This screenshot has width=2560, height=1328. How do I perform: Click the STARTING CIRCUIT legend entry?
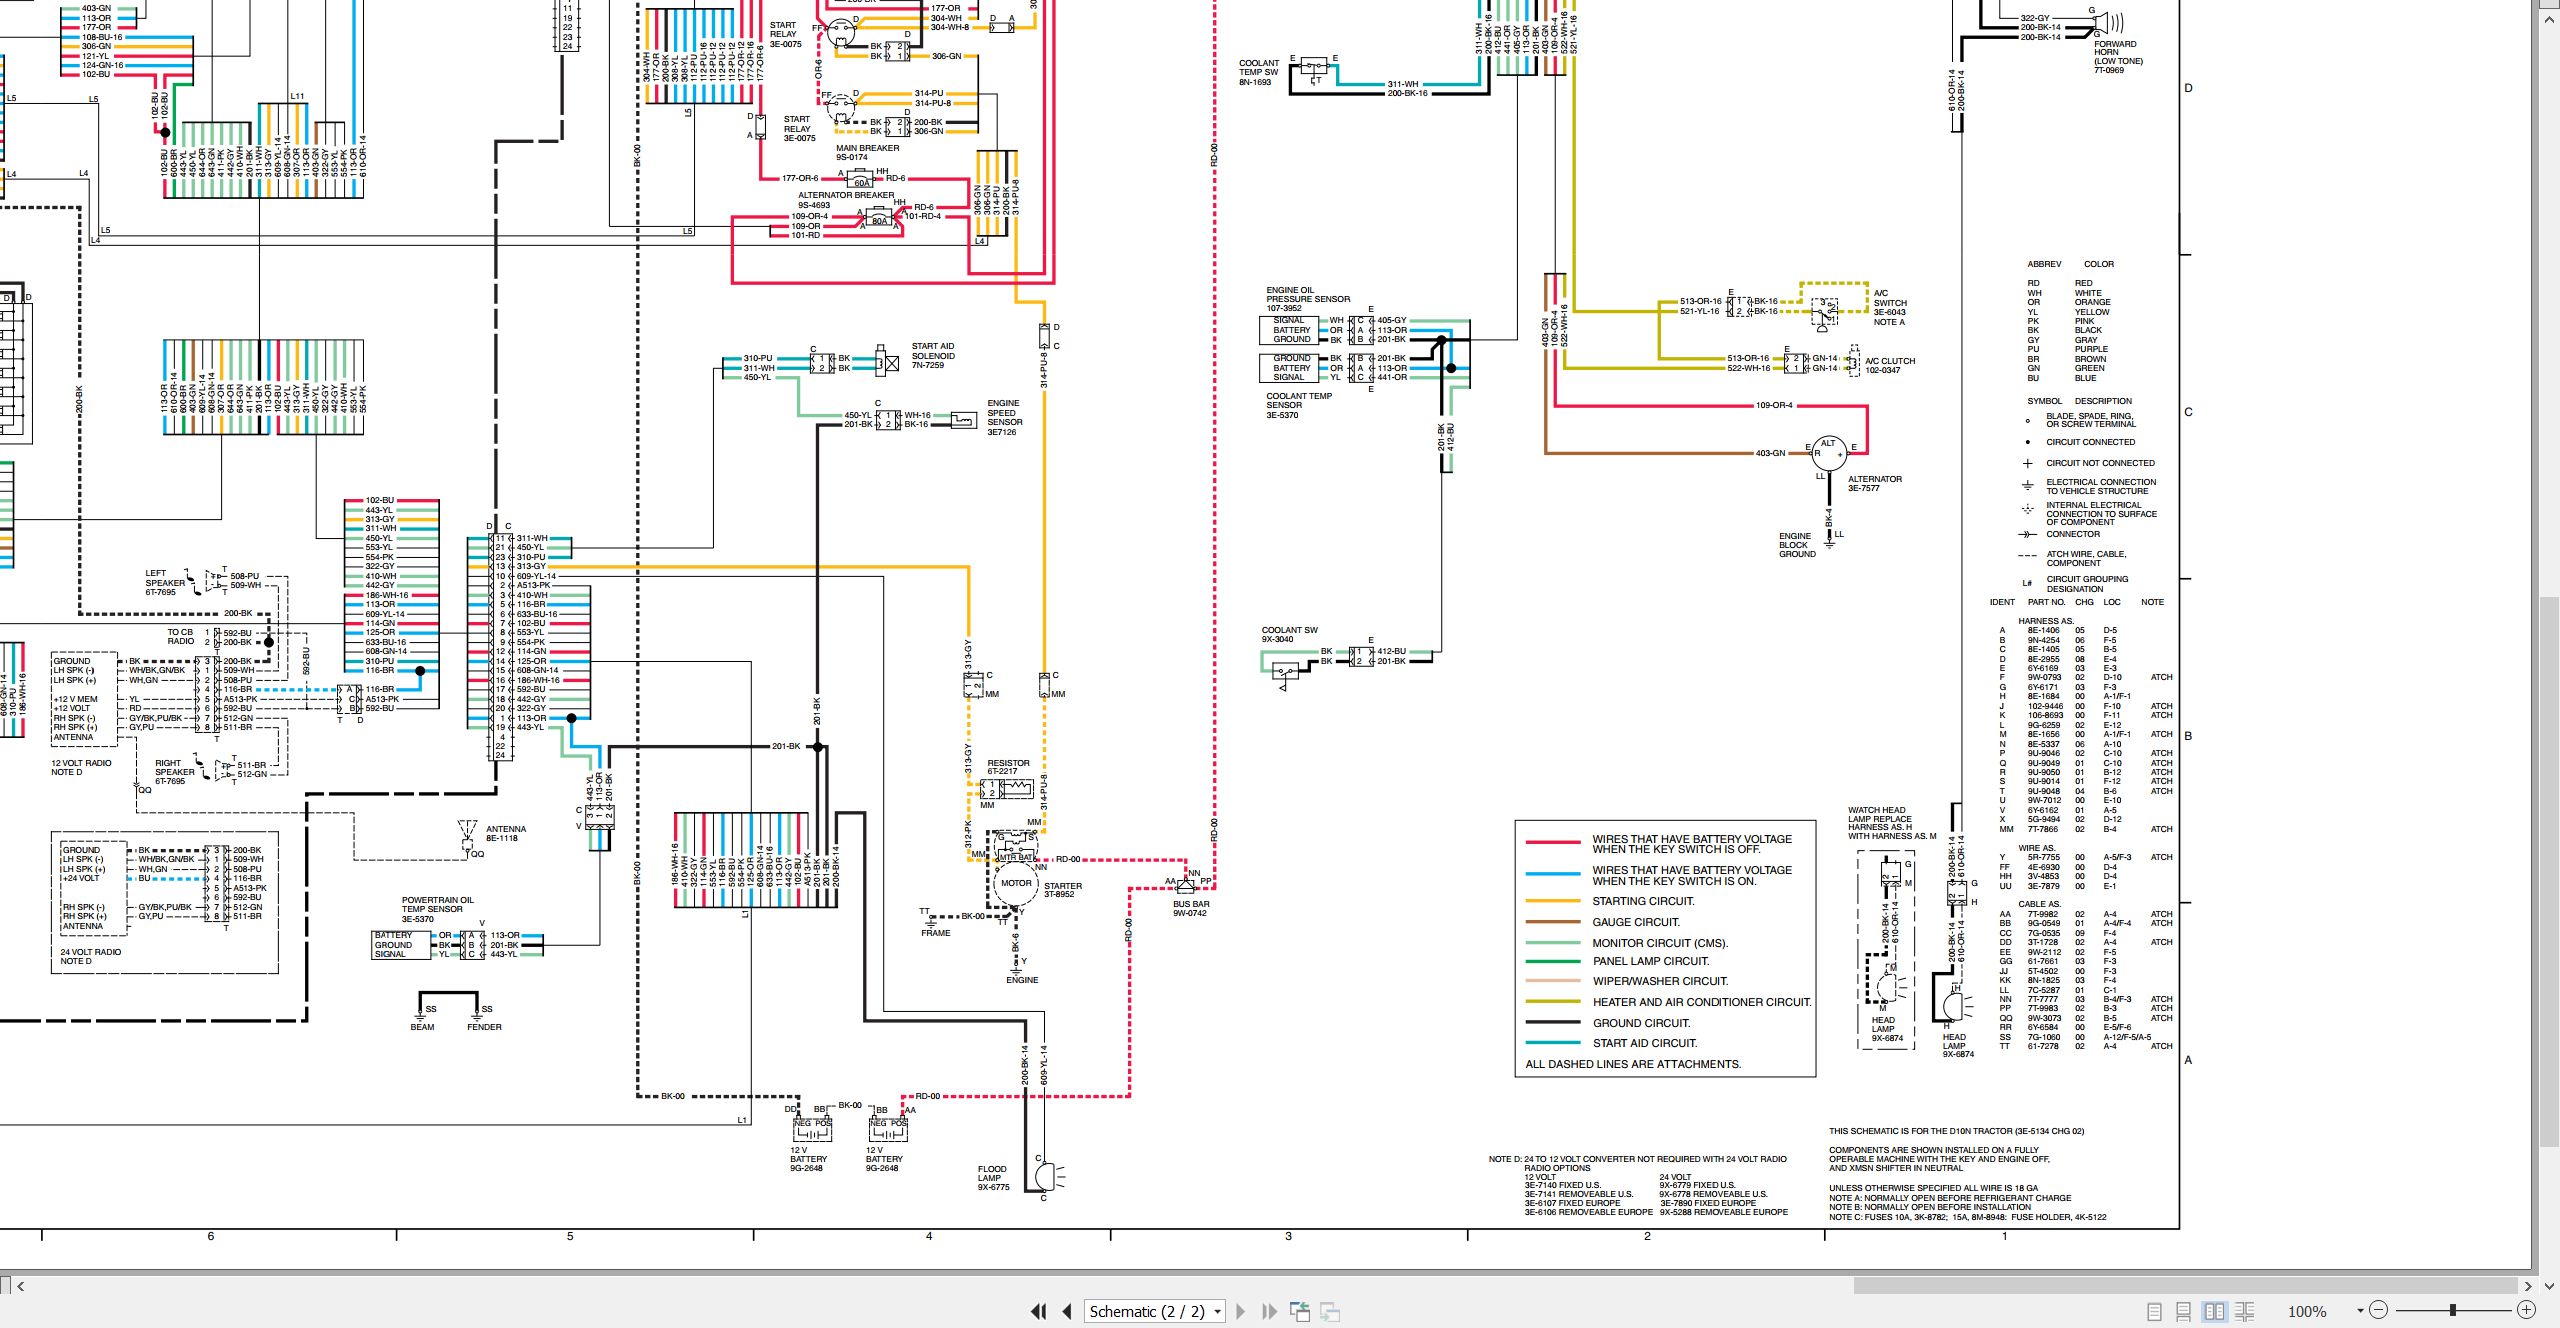click(x=1643, y=901)
